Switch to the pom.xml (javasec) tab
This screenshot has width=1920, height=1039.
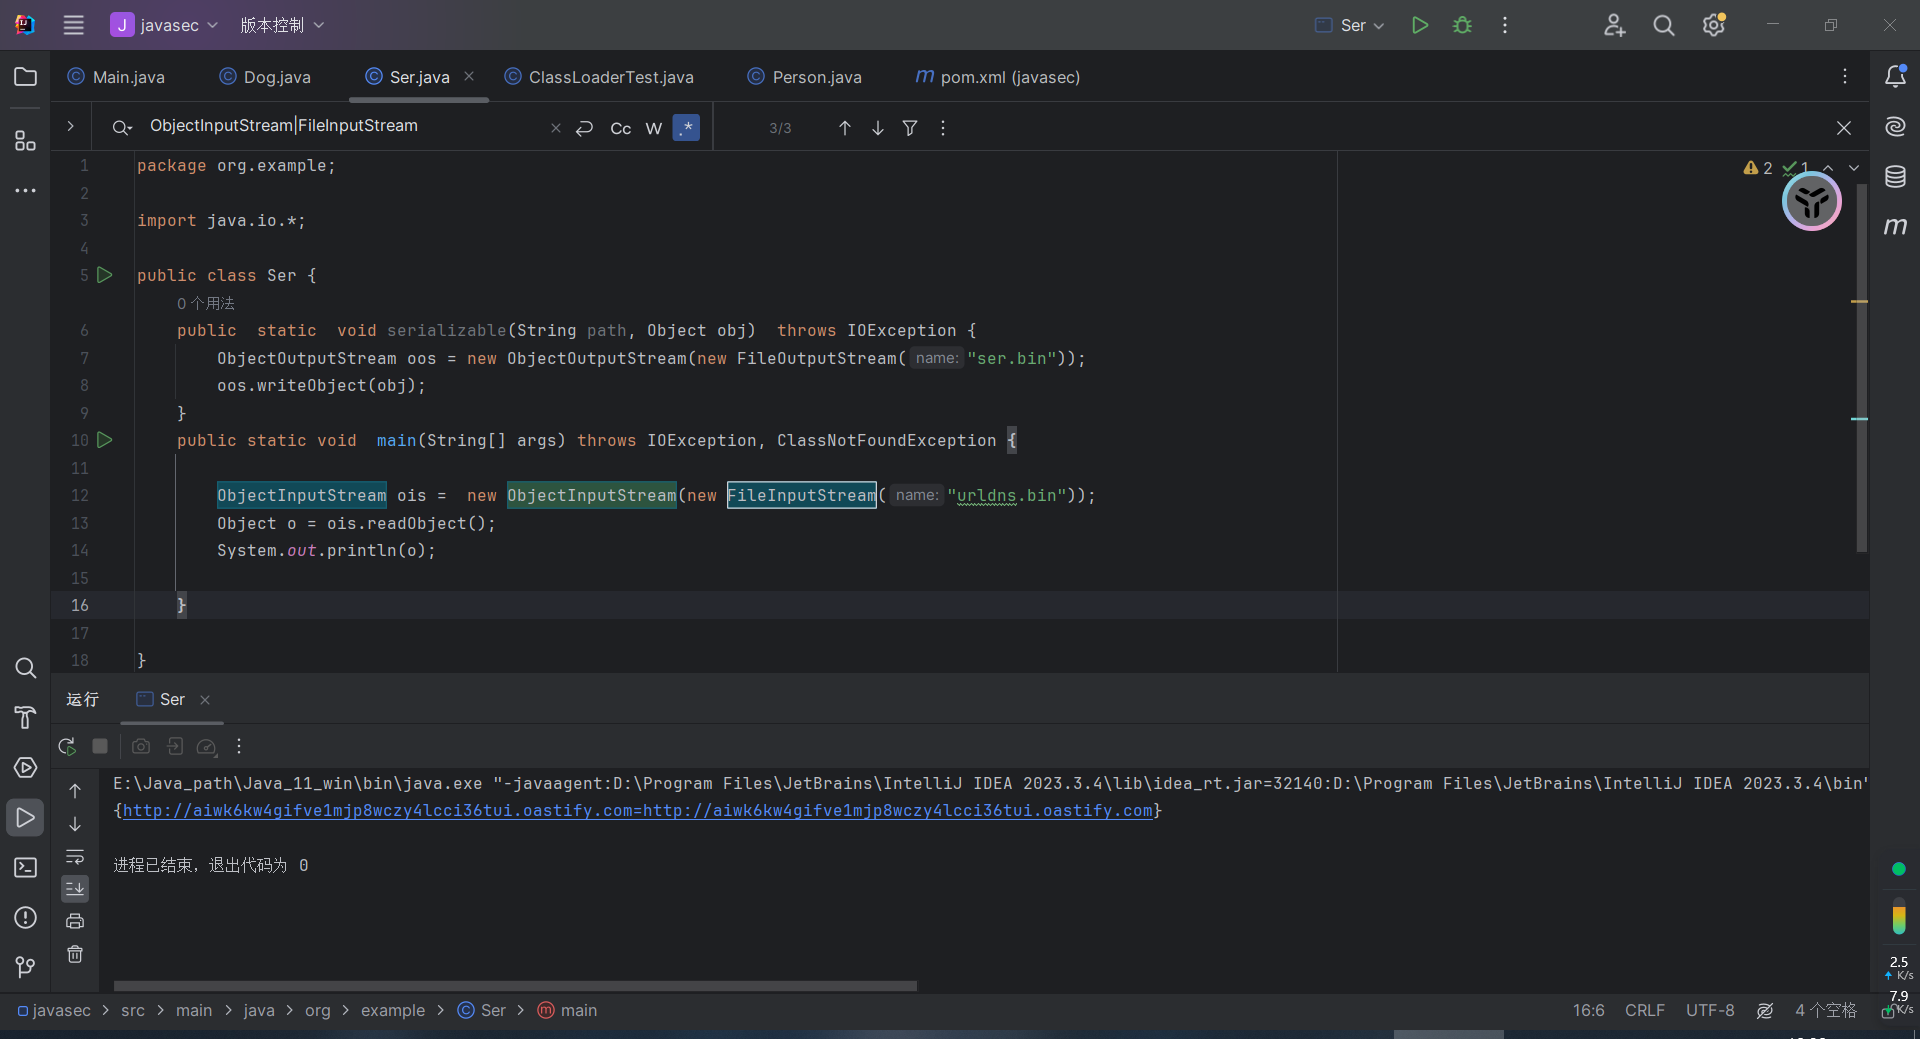[x=1008, y=77]
